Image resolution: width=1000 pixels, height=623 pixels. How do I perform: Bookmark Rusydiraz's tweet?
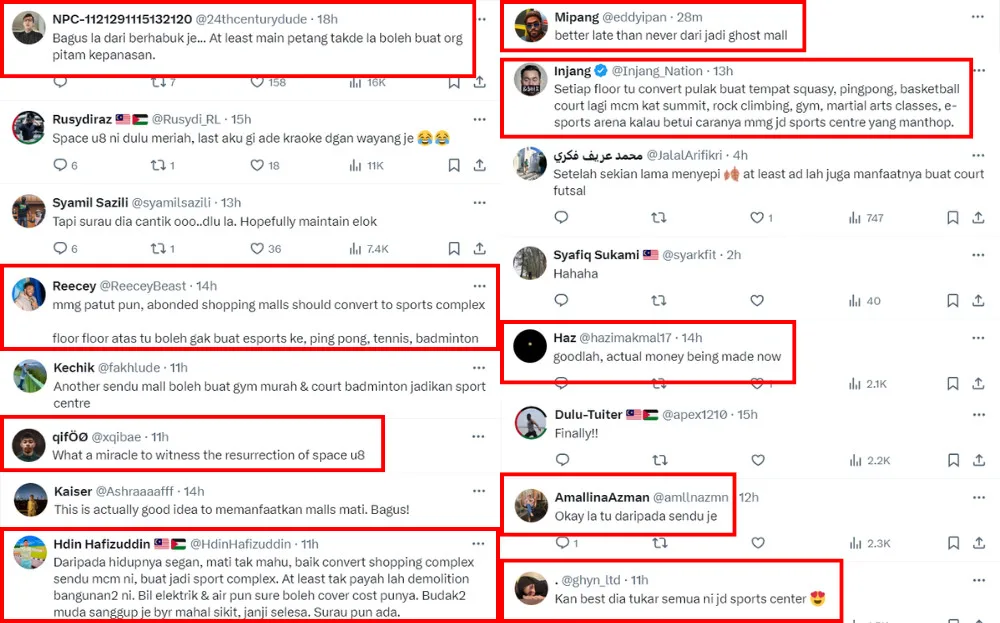454,165
